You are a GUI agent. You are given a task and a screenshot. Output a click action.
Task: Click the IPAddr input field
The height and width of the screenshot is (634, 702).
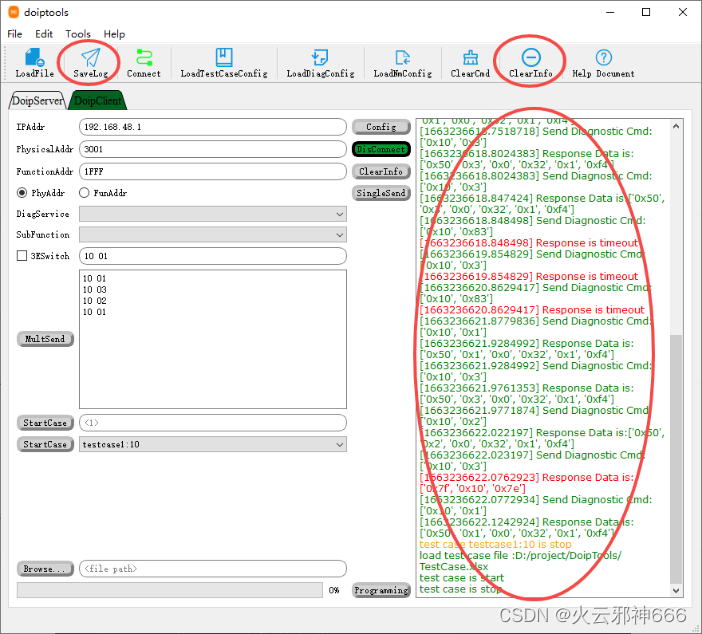coord(213,127)
